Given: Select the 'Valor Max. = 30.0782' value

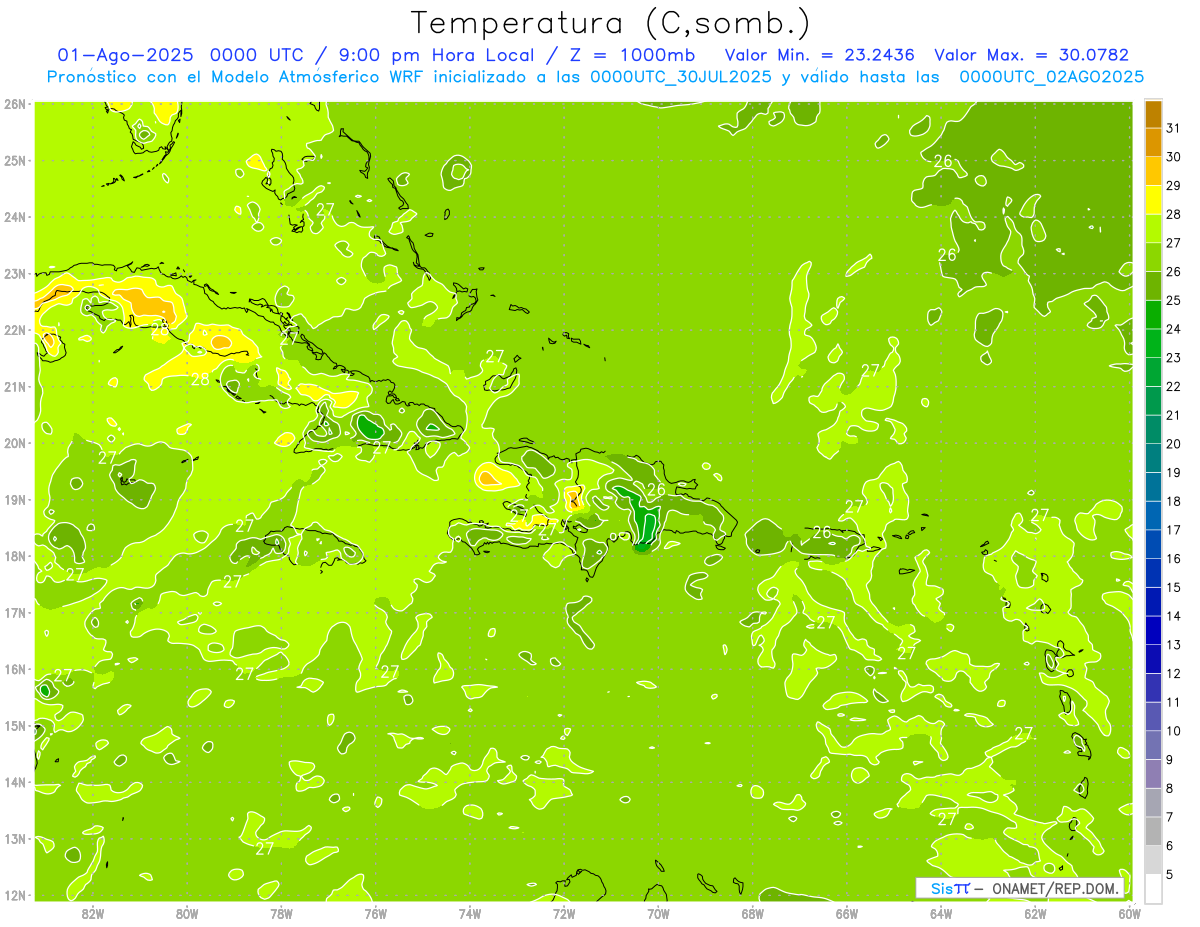Looking at the screenshot, I should [1031, 55].
